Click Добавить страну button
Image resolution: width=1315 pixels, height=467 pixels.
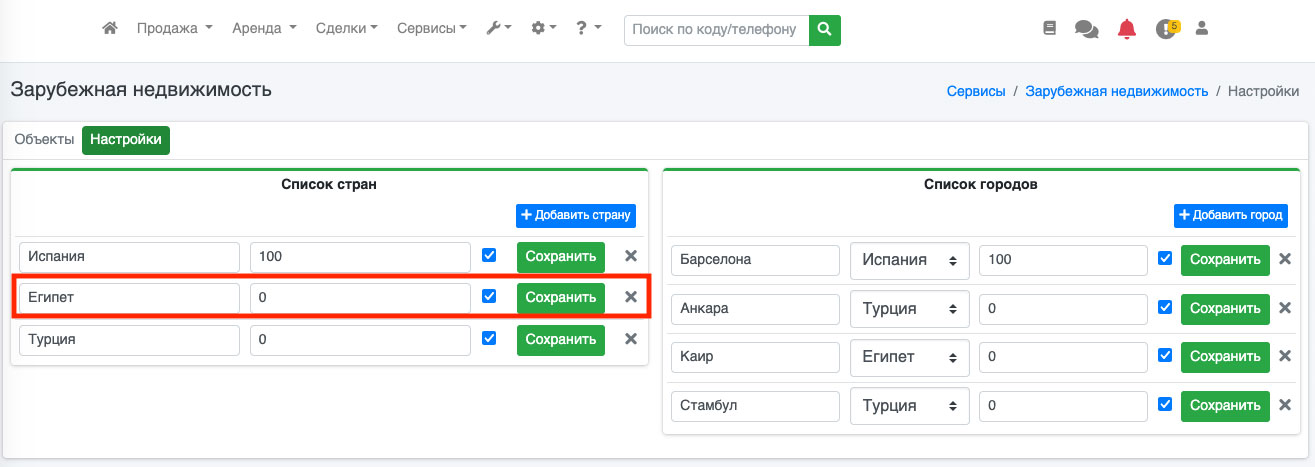click(x=575, y=215)
